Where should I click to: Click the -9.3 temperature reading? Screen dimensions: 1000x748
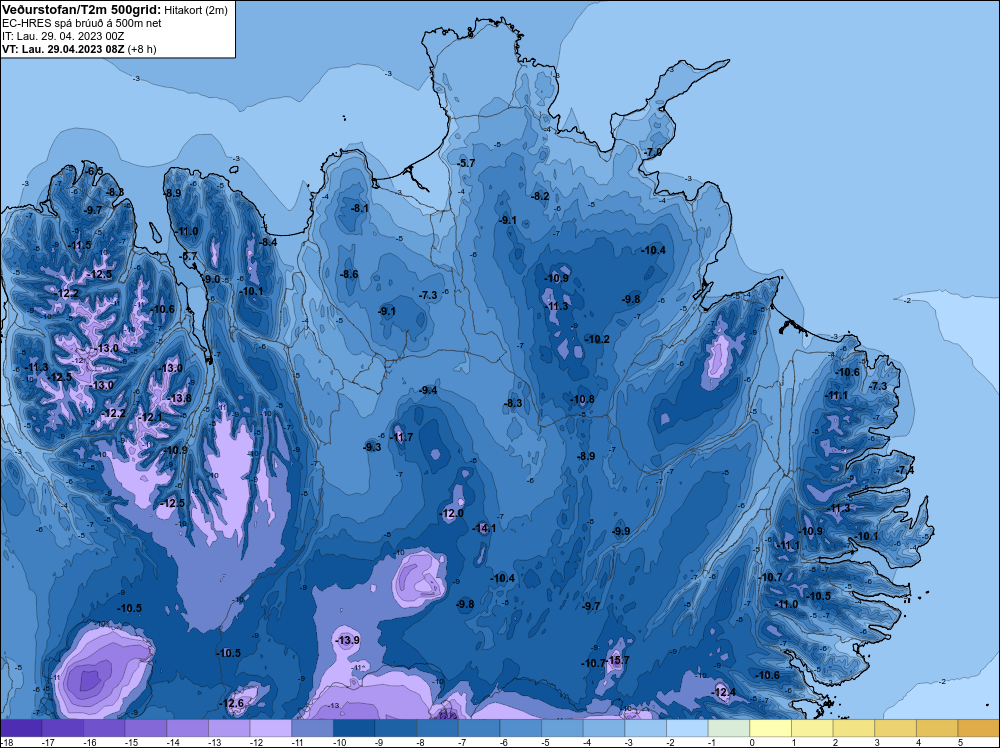pyautogui.click(x=372, y=447)
